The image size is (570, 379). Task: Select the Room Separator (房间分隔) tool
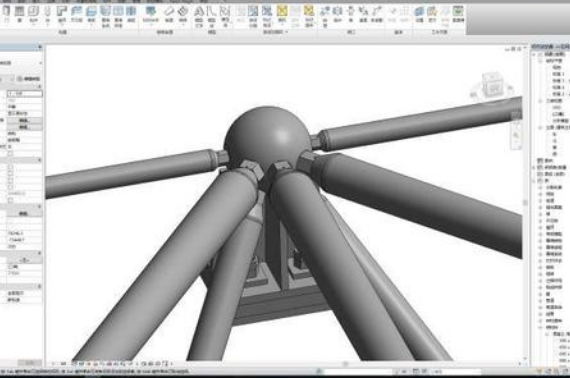253,16
